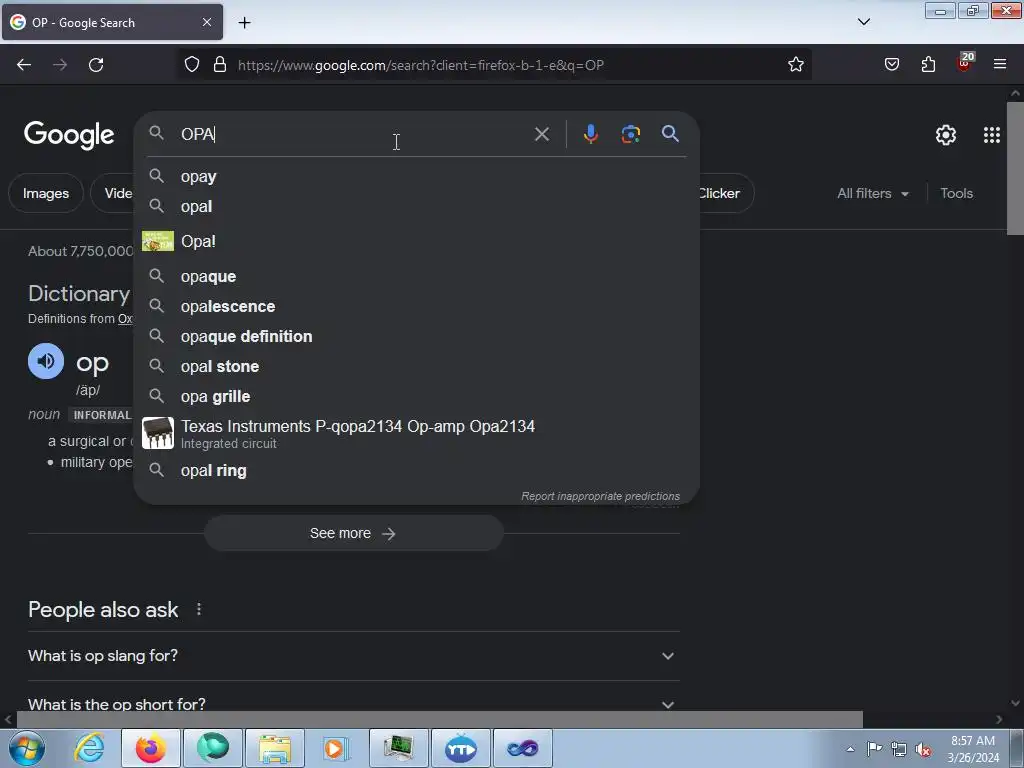1024x768 pixels.
Task: Open the Firefox extensions puzzle icon
Action: (x=928, y=65)
